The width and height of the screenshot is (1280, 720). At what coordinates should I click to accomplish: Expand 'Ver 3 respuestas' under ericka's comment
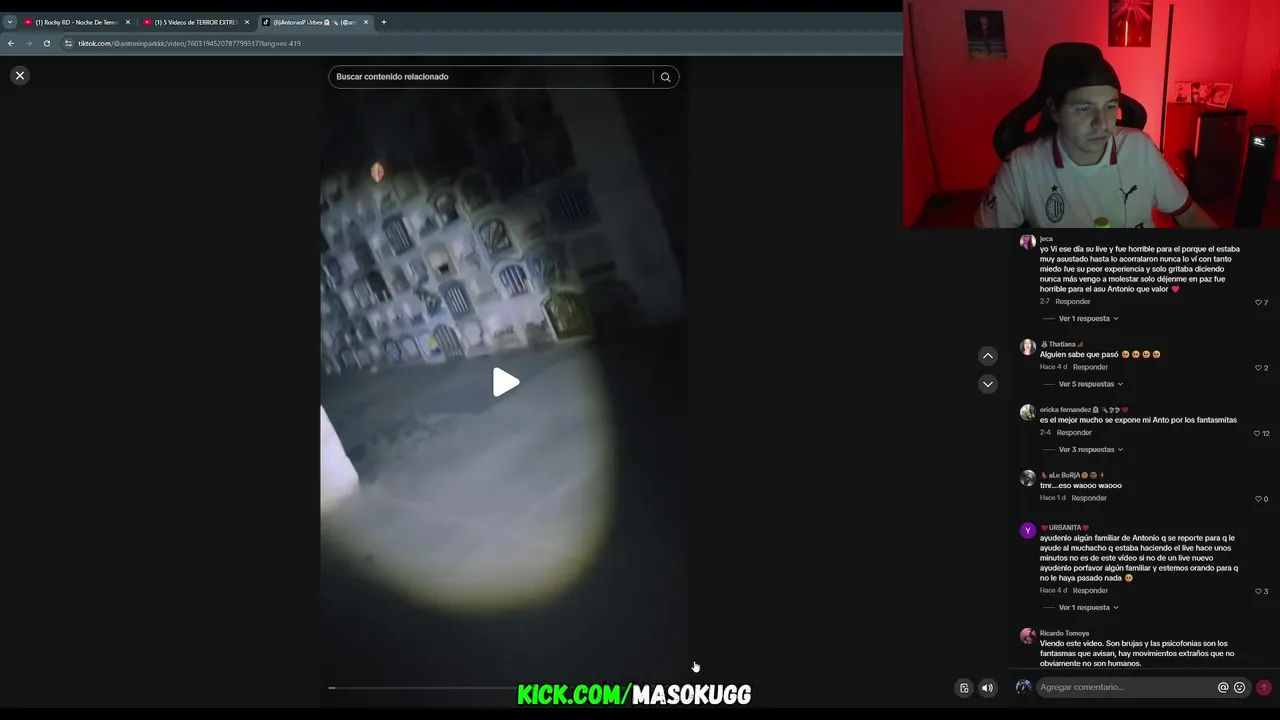click(1090, 450)
